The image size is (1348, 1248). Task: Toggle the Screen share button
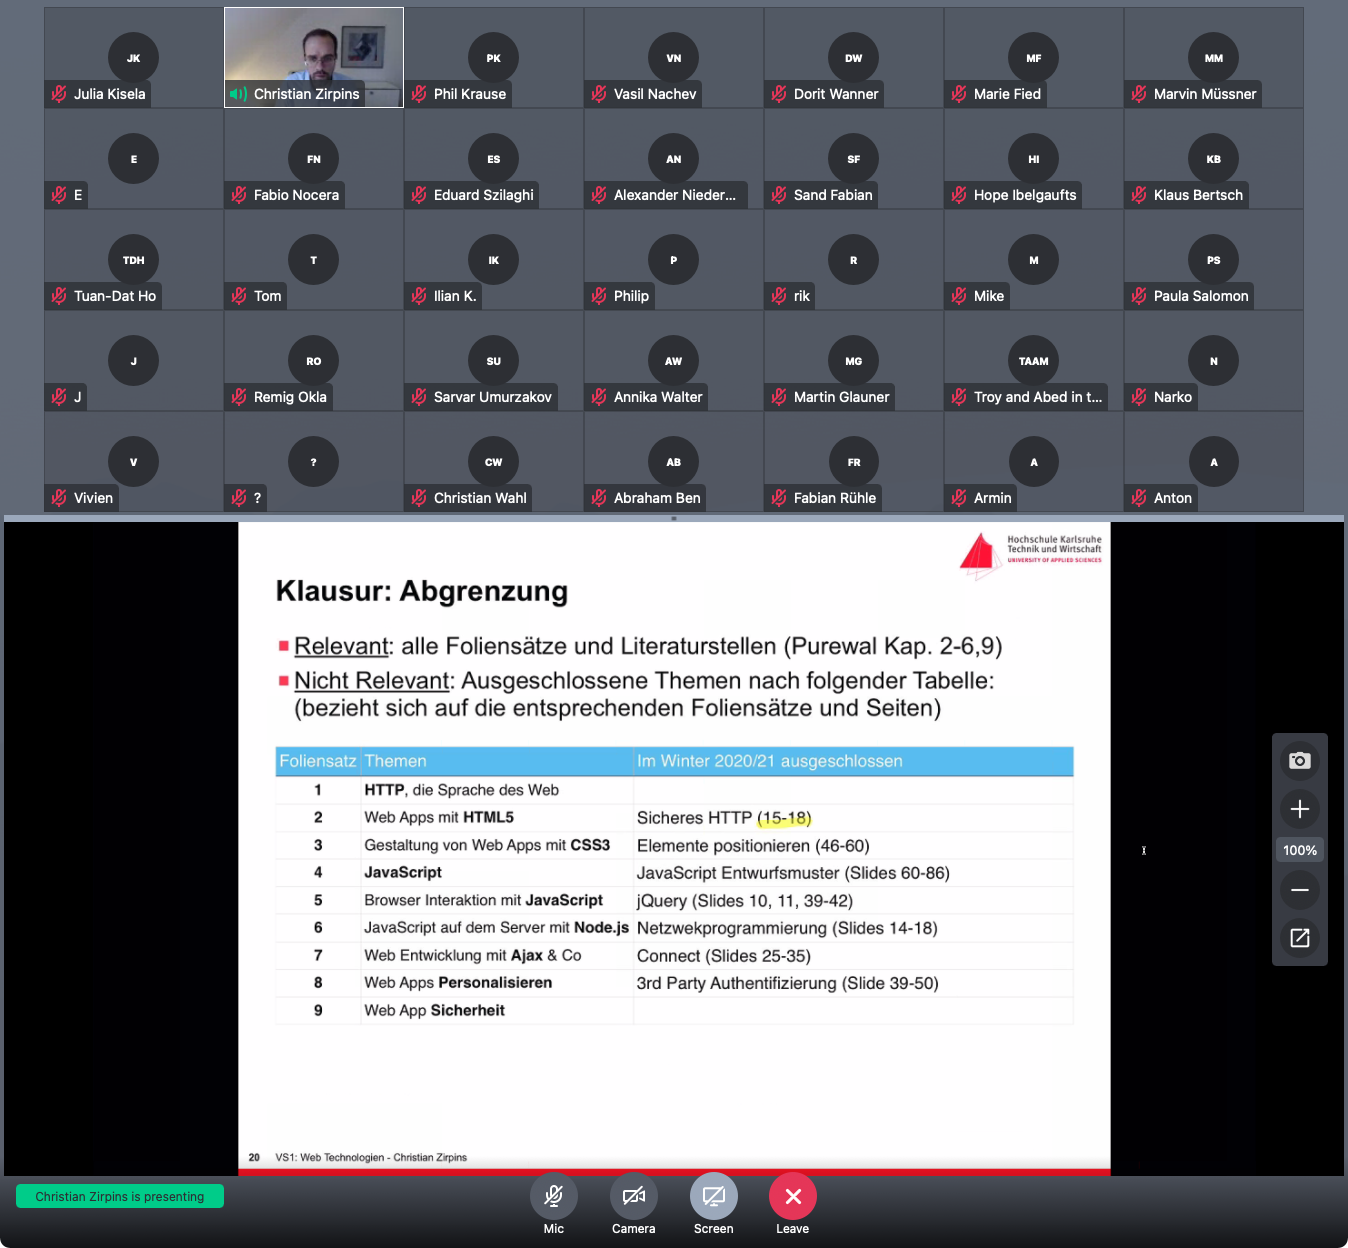(x=713, y=1196)
